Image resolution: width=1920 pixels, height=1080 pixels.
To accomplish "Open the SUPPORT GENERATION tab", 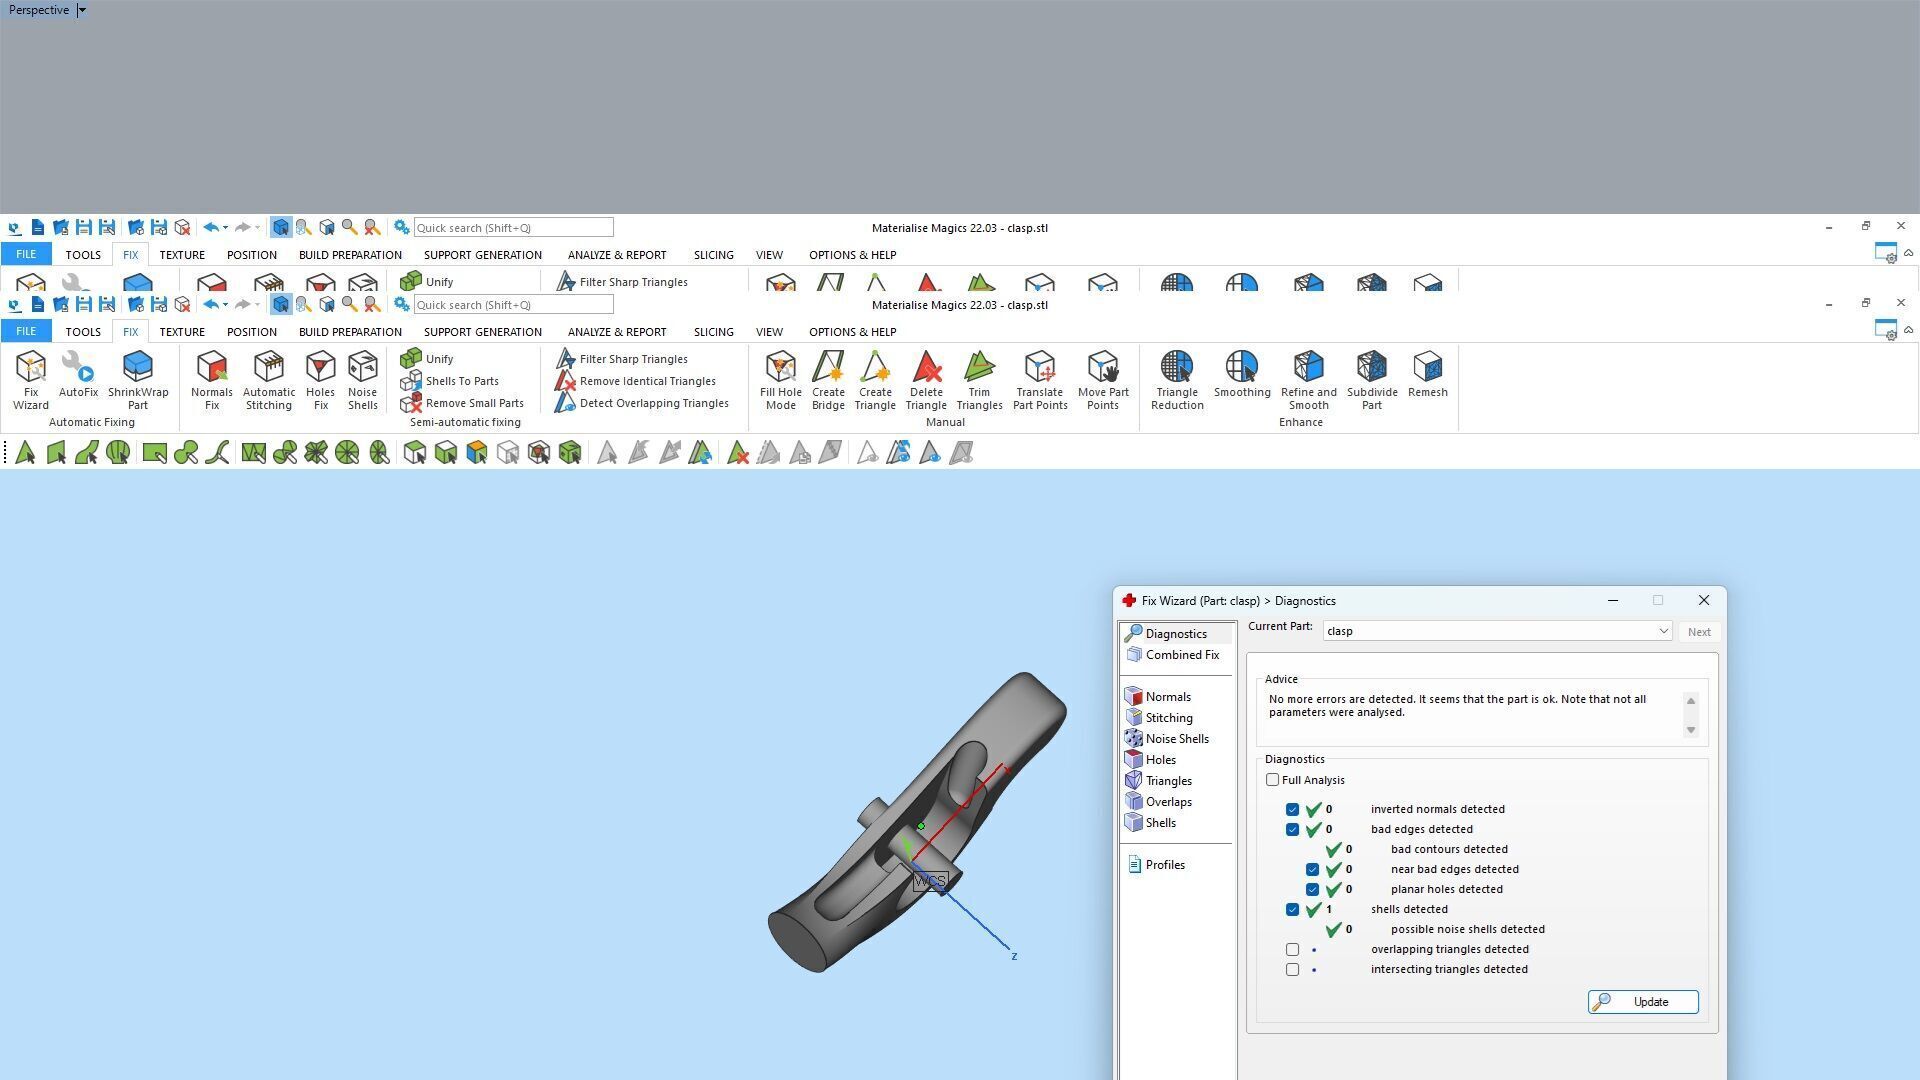I will tap(482, 332).
